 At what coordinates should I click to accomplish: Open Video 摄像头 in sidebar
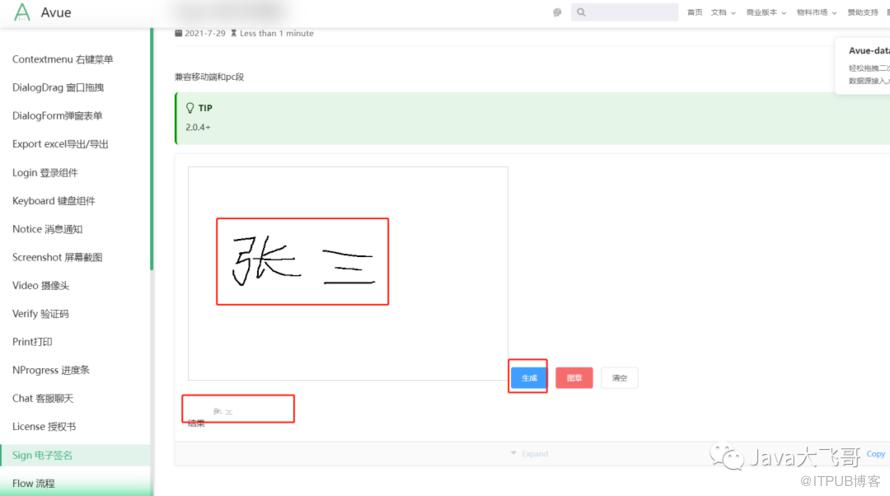tap(40, 285)
